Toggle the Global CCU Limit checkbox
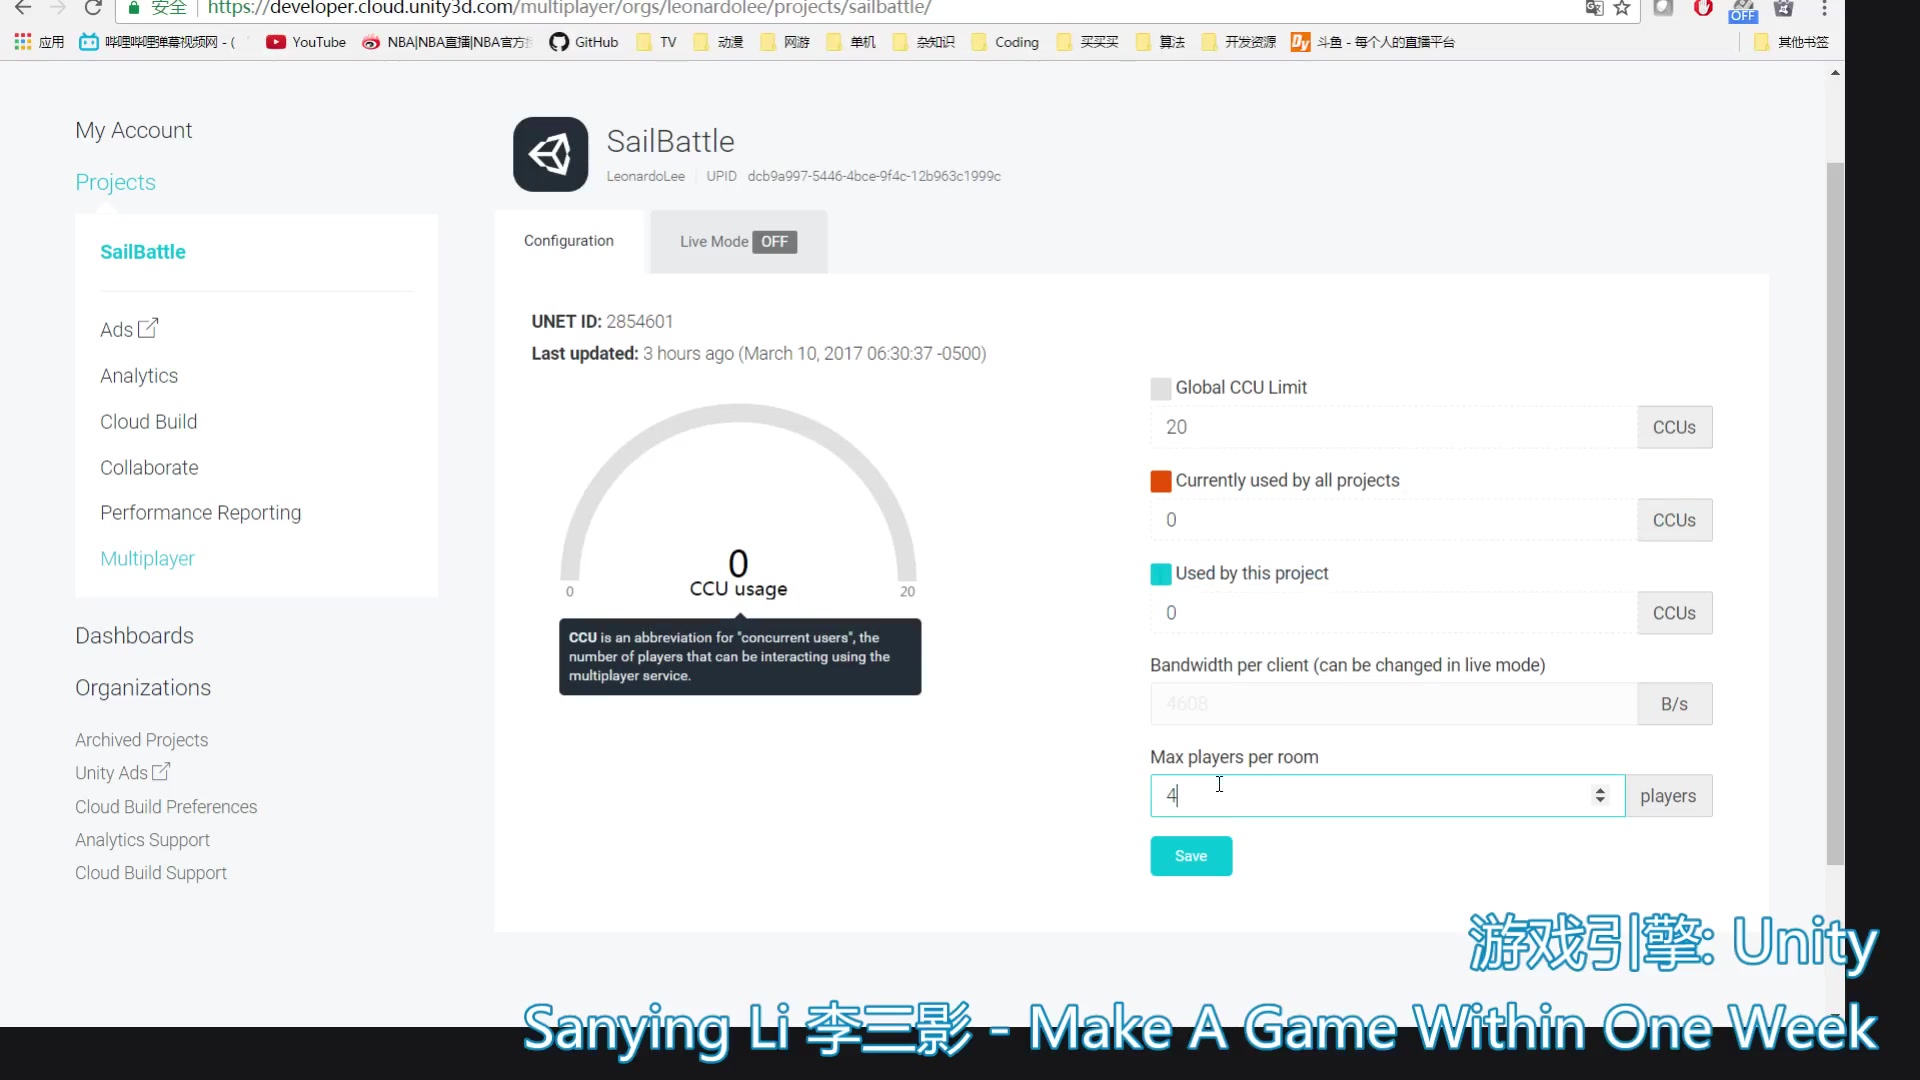The height and width of the screenshot is (1080, 1920). point(1160,388)
